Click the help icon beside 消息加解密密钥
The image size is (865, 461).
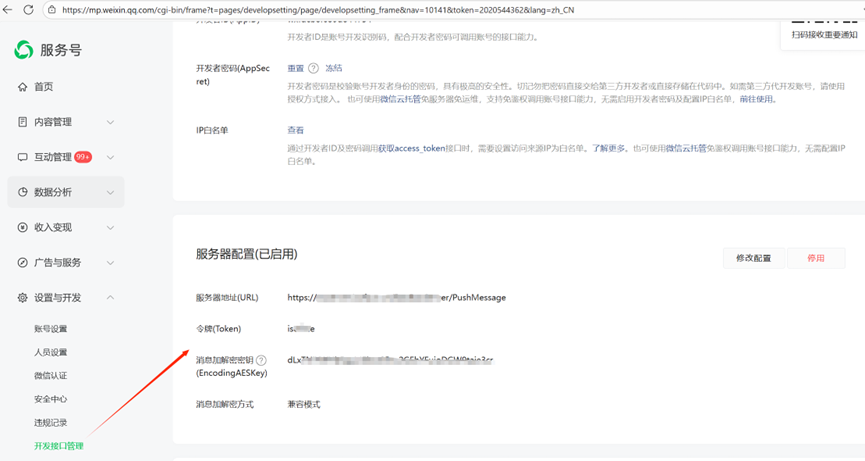pos(261,360)
